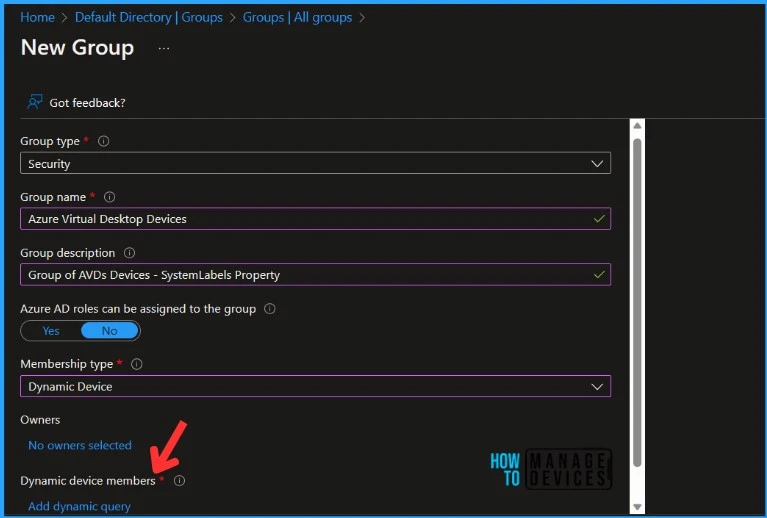The height and width of the screenshot is (518, 767).
Task: Click the Group name label text
Action: [x=53, y=197]
